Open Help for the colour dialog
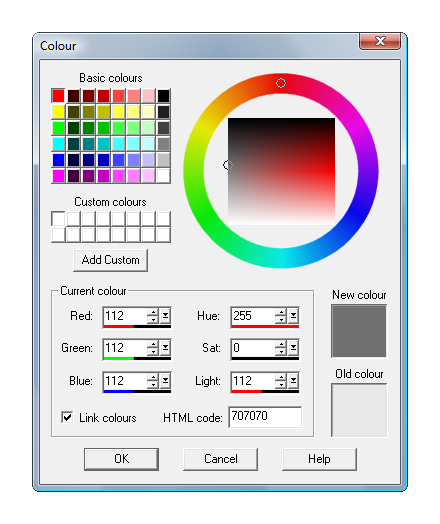 (319, 459)
